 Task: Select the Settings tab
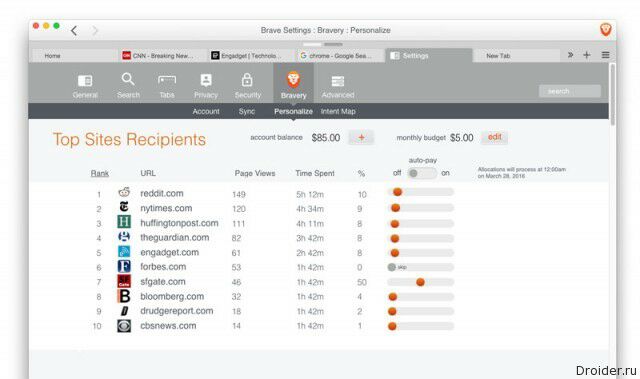pyautogui.click(x=428, y=55)
